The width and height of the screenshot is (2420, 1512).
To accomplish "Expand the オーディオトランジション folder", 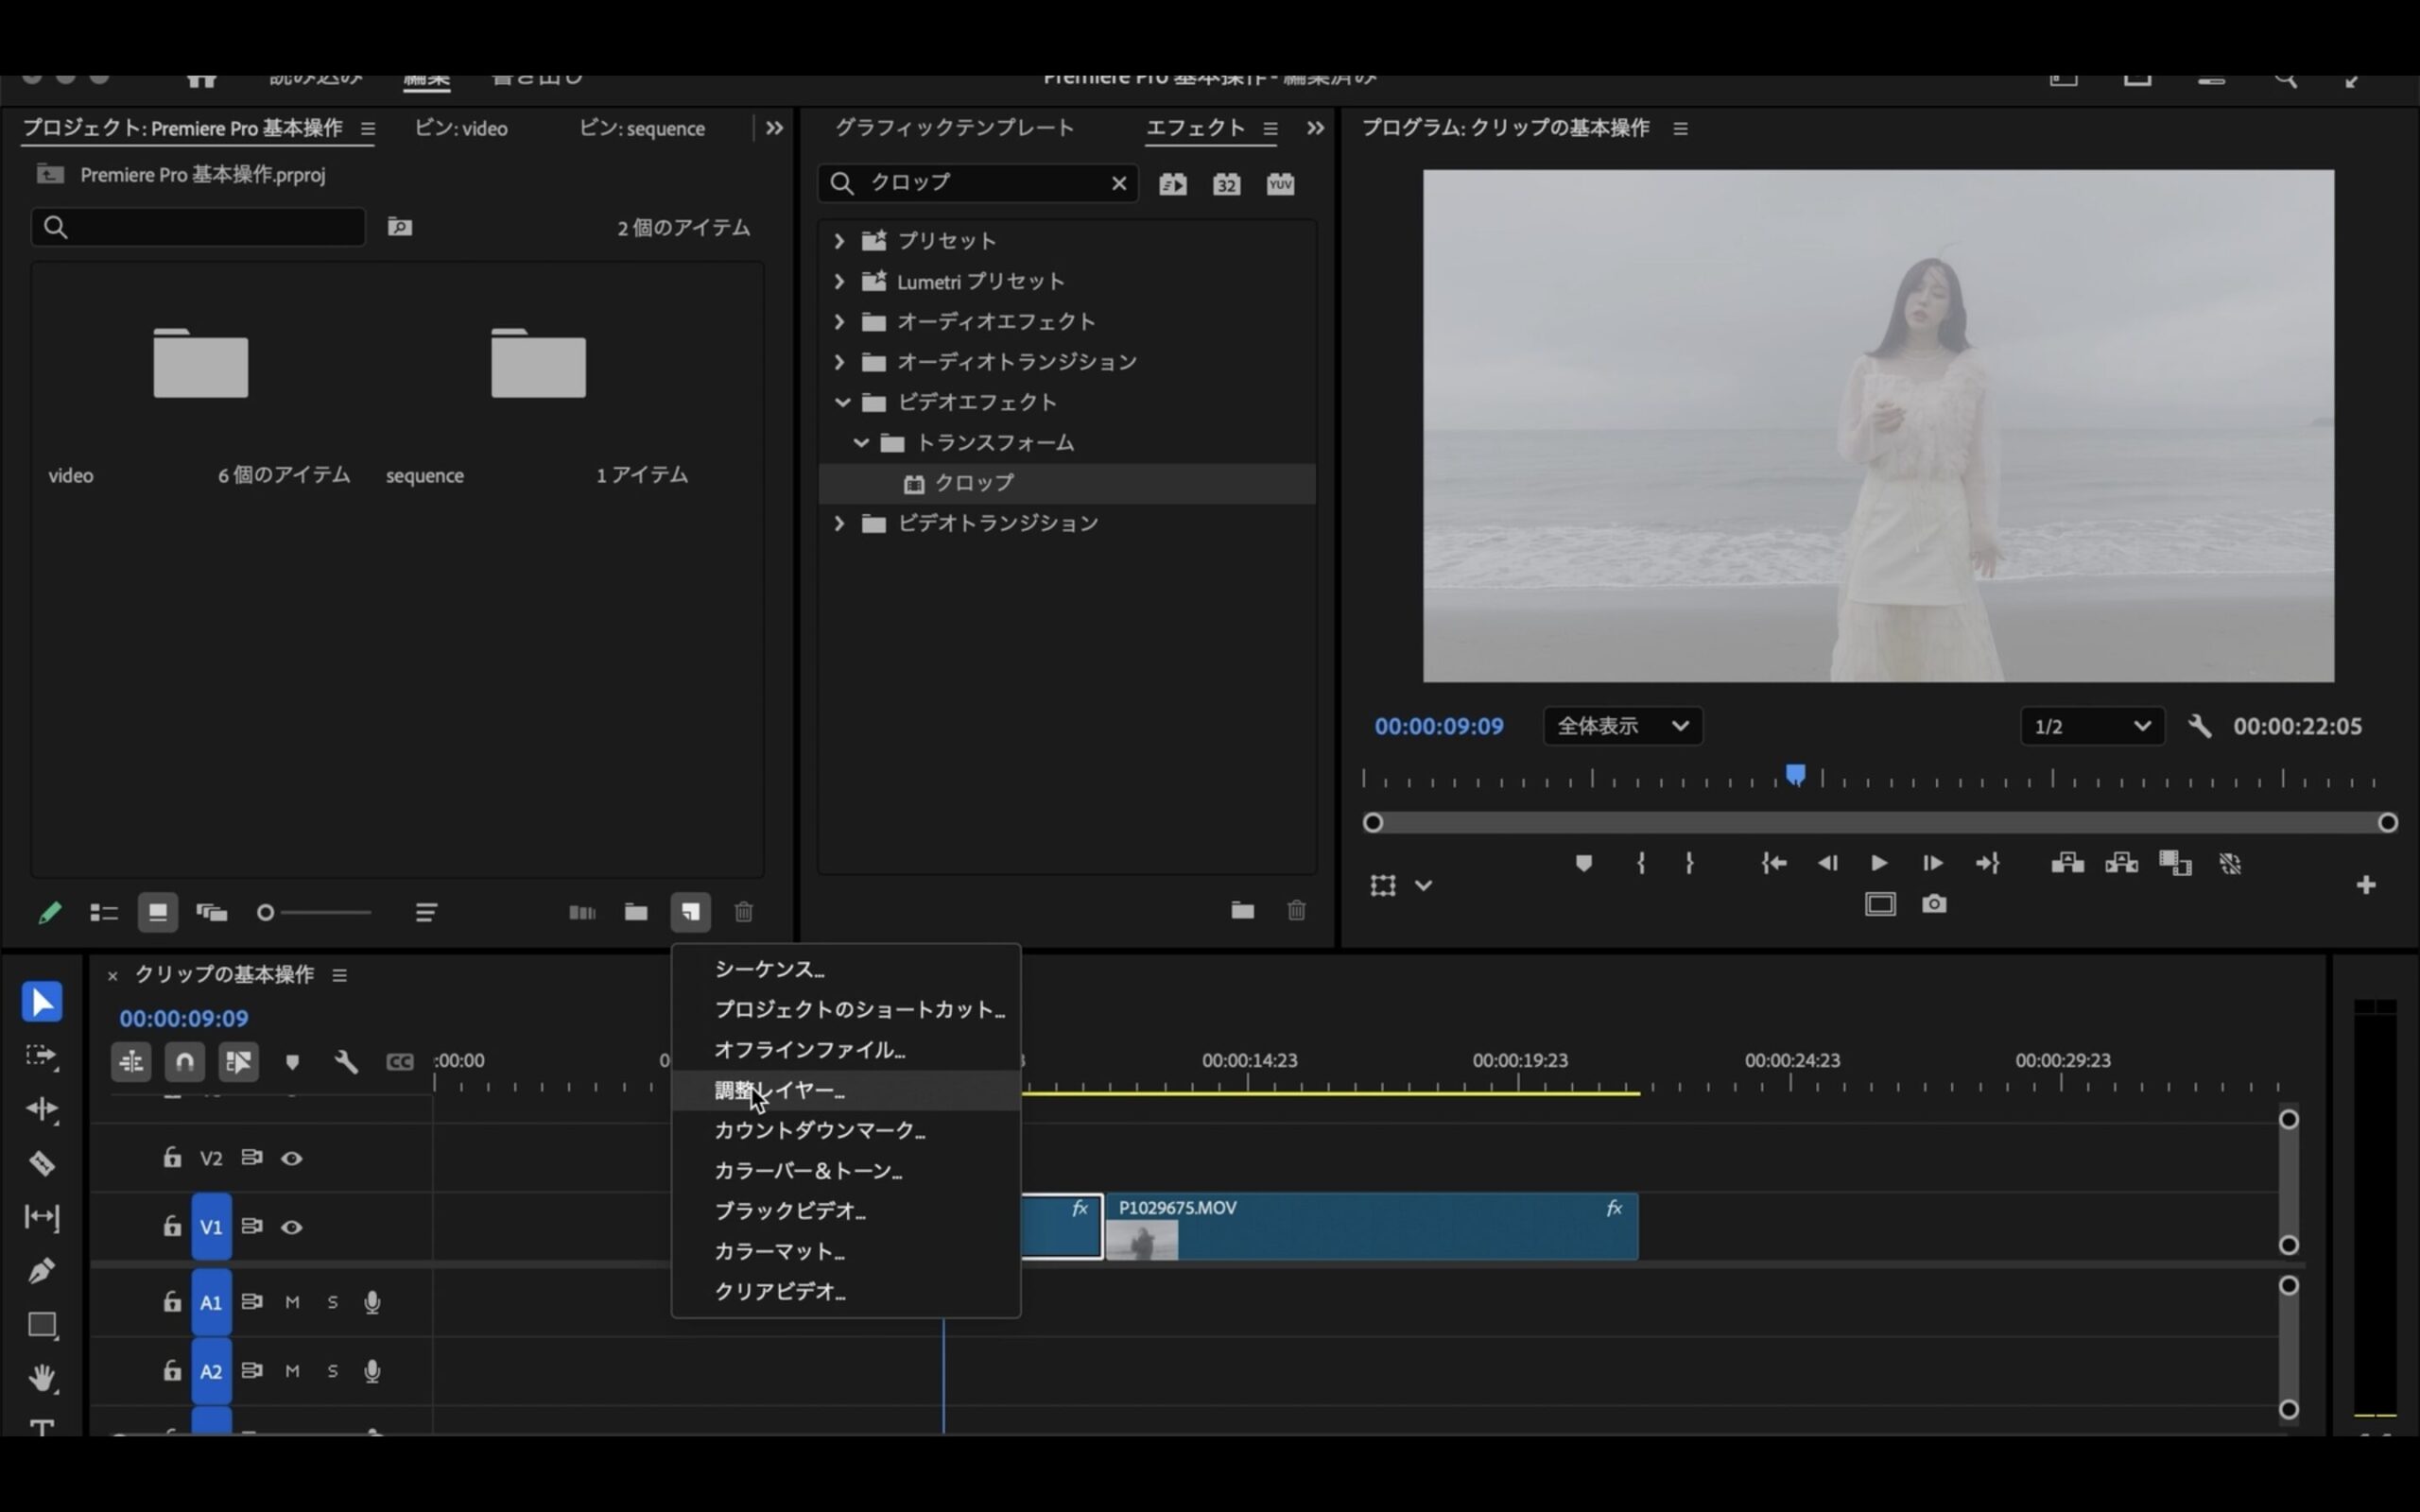I will coord(839,362).
